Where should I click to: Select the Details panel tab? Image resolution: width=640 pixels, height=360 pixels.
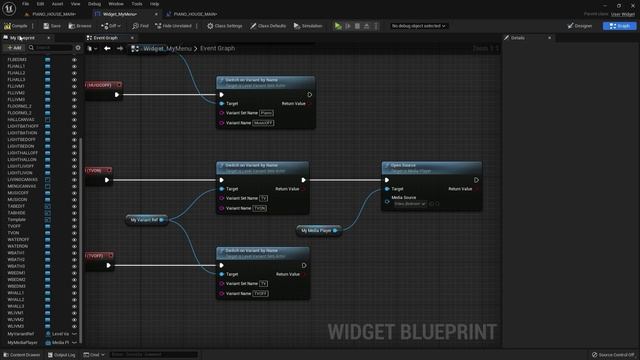click(x=518, y=38)
